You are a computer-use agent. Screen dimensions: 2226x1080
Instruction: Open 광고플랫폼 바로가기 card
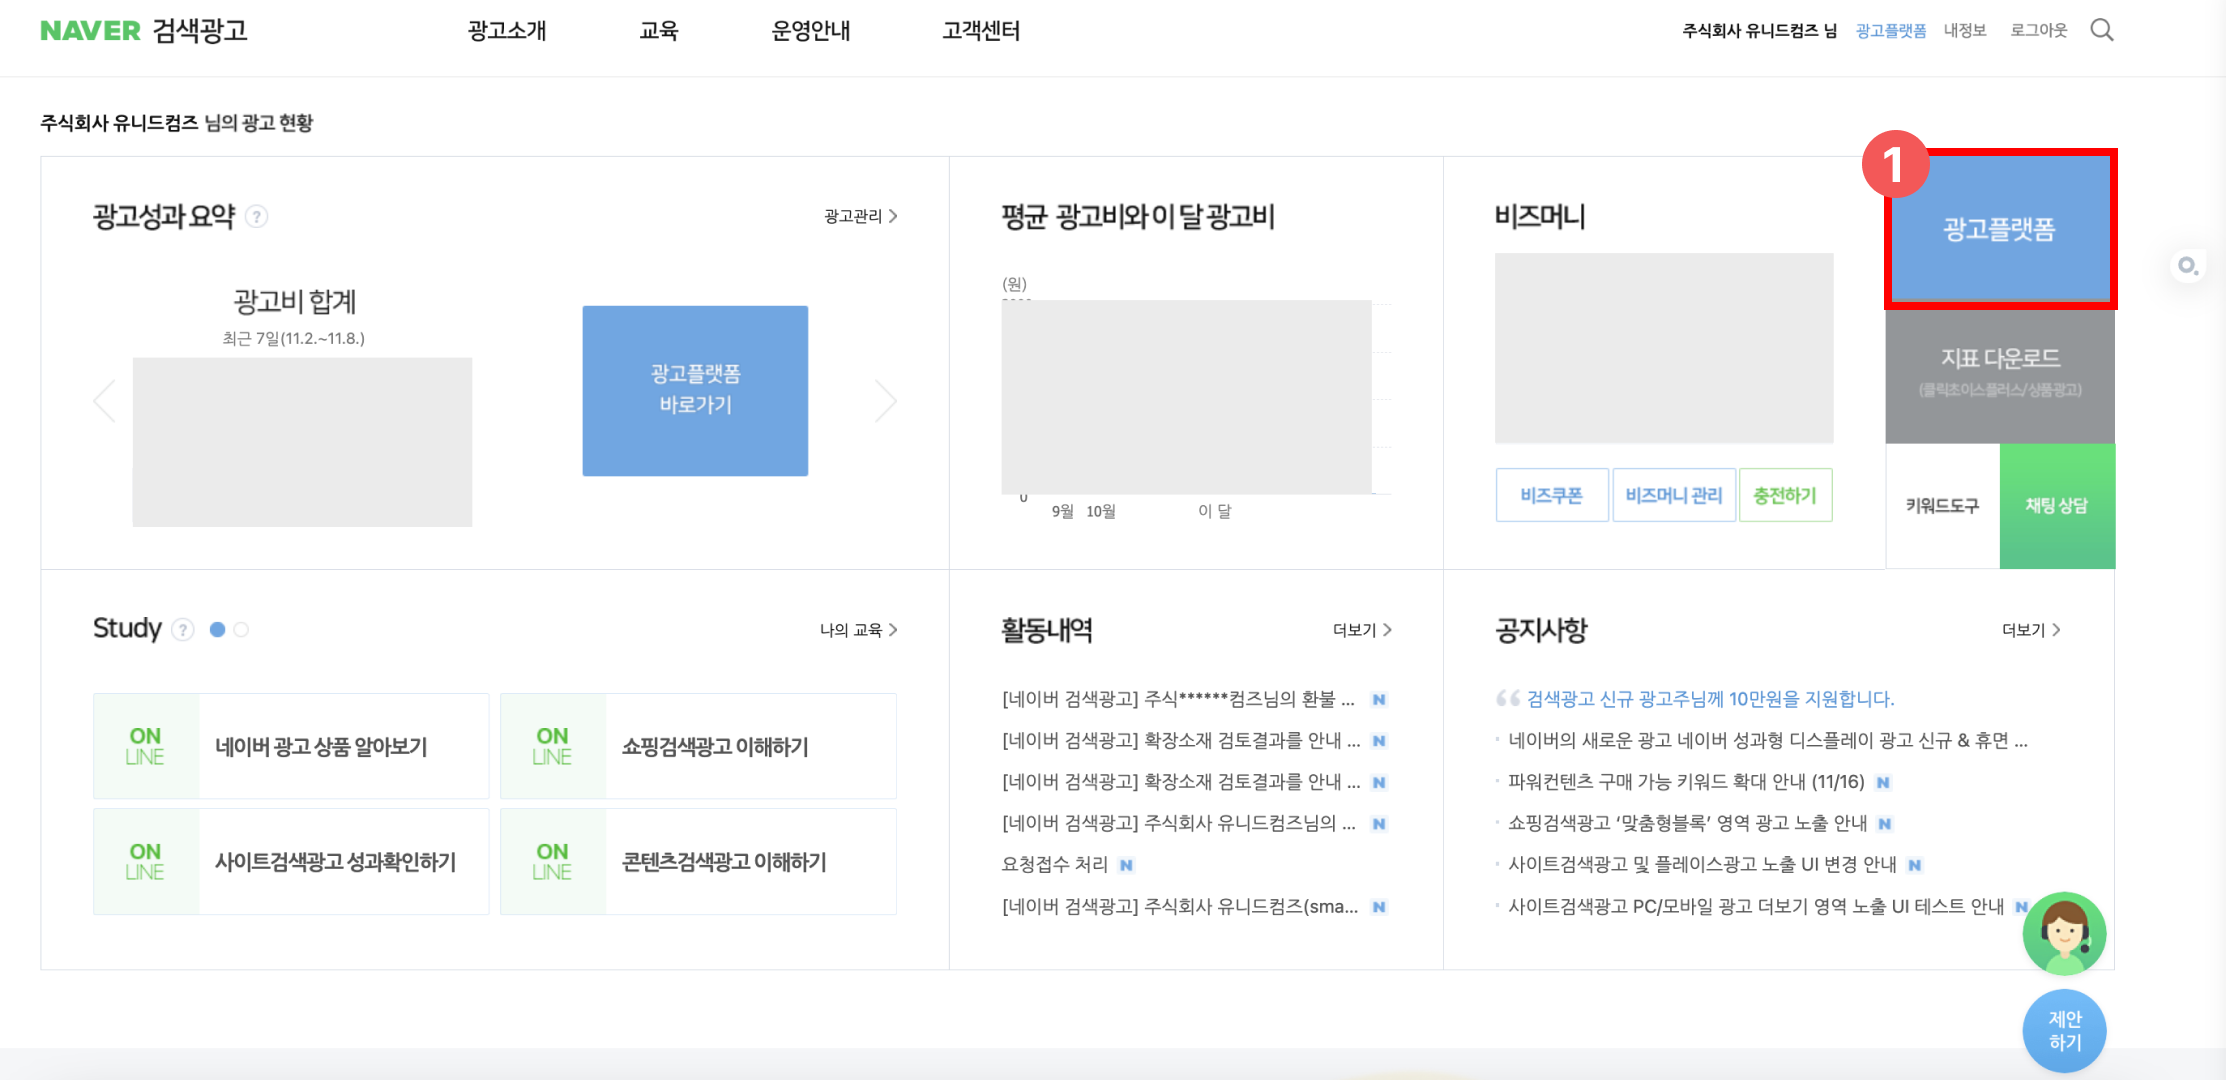[x=694, y=390]
